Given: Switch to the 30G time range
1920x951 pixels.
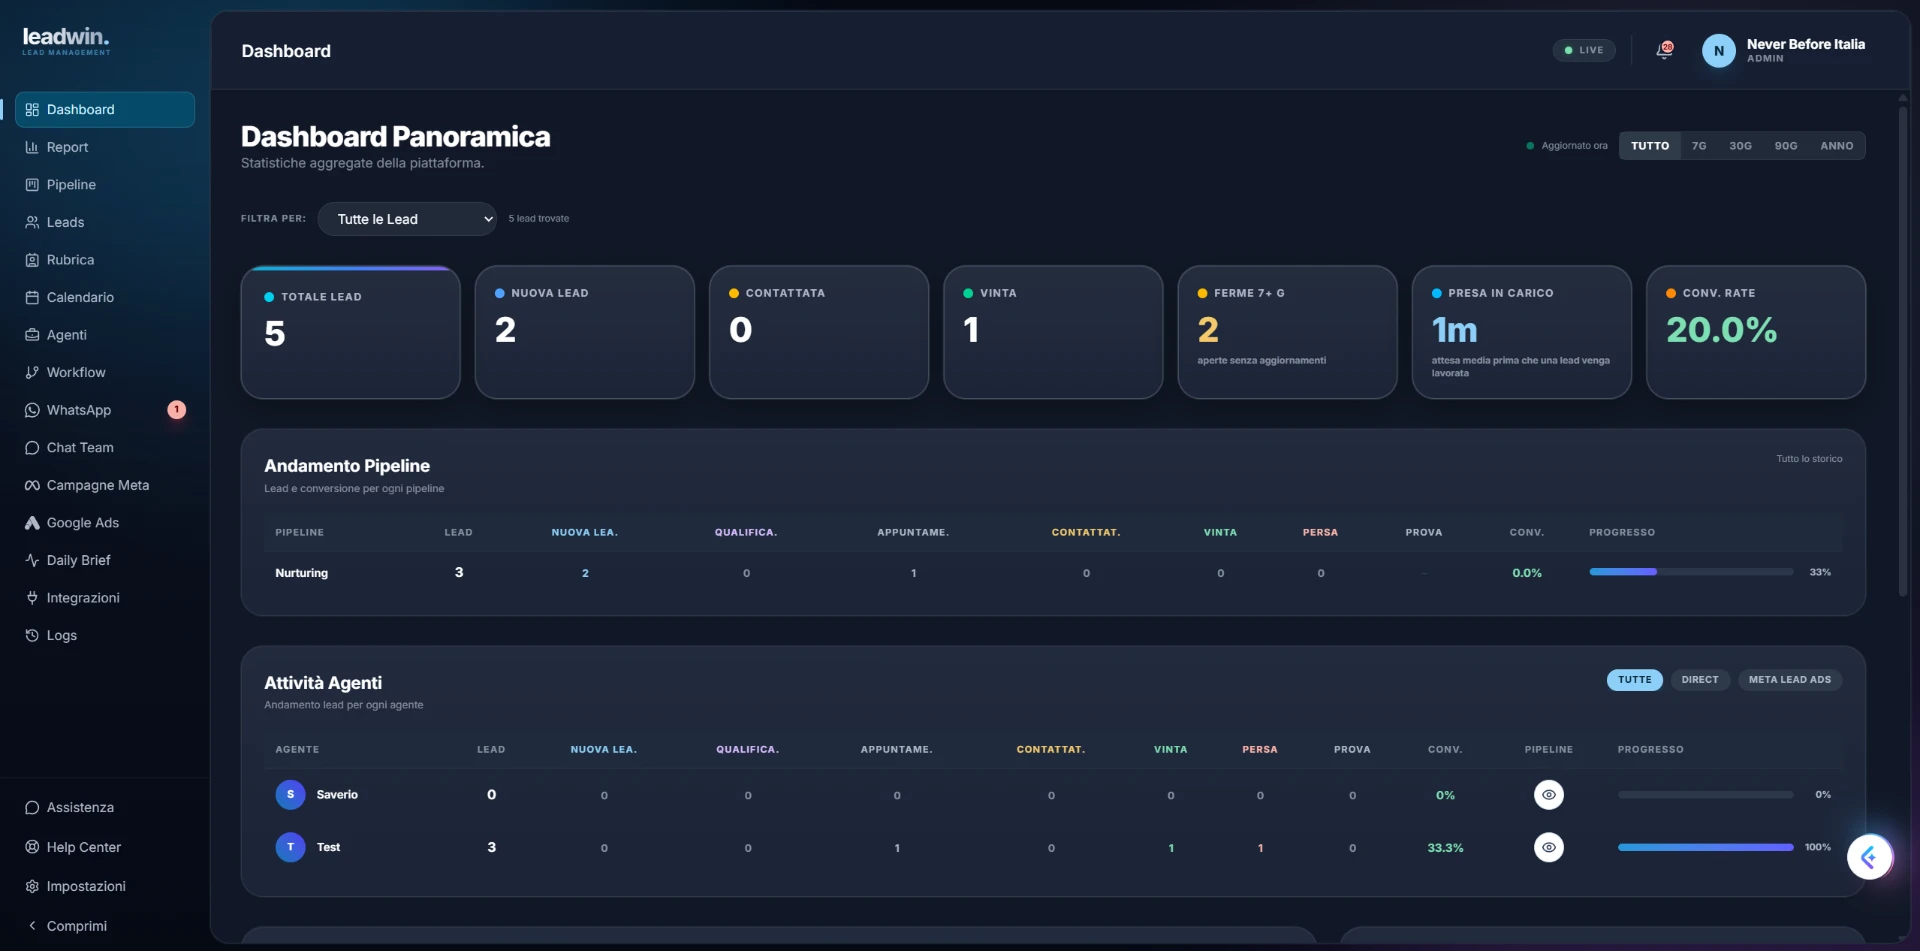Looking at the screenshot, I should (1740, 146).
